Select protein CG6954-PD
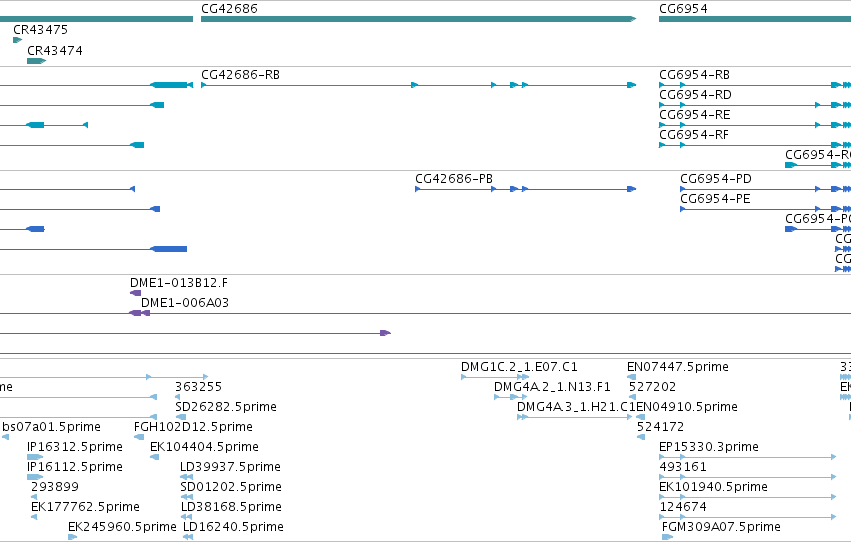851x542 pixels. click(716, 179)
